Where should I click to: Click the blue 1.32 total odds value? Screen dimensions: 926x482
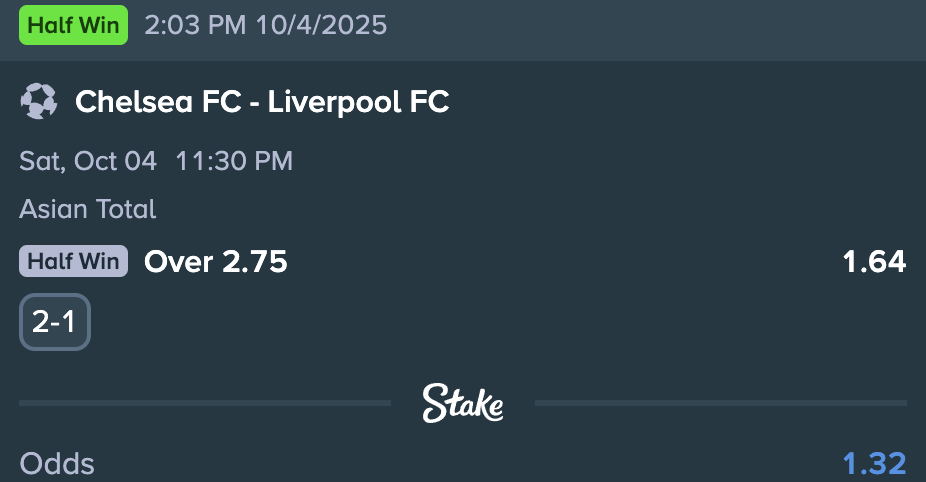coord(874,464)
